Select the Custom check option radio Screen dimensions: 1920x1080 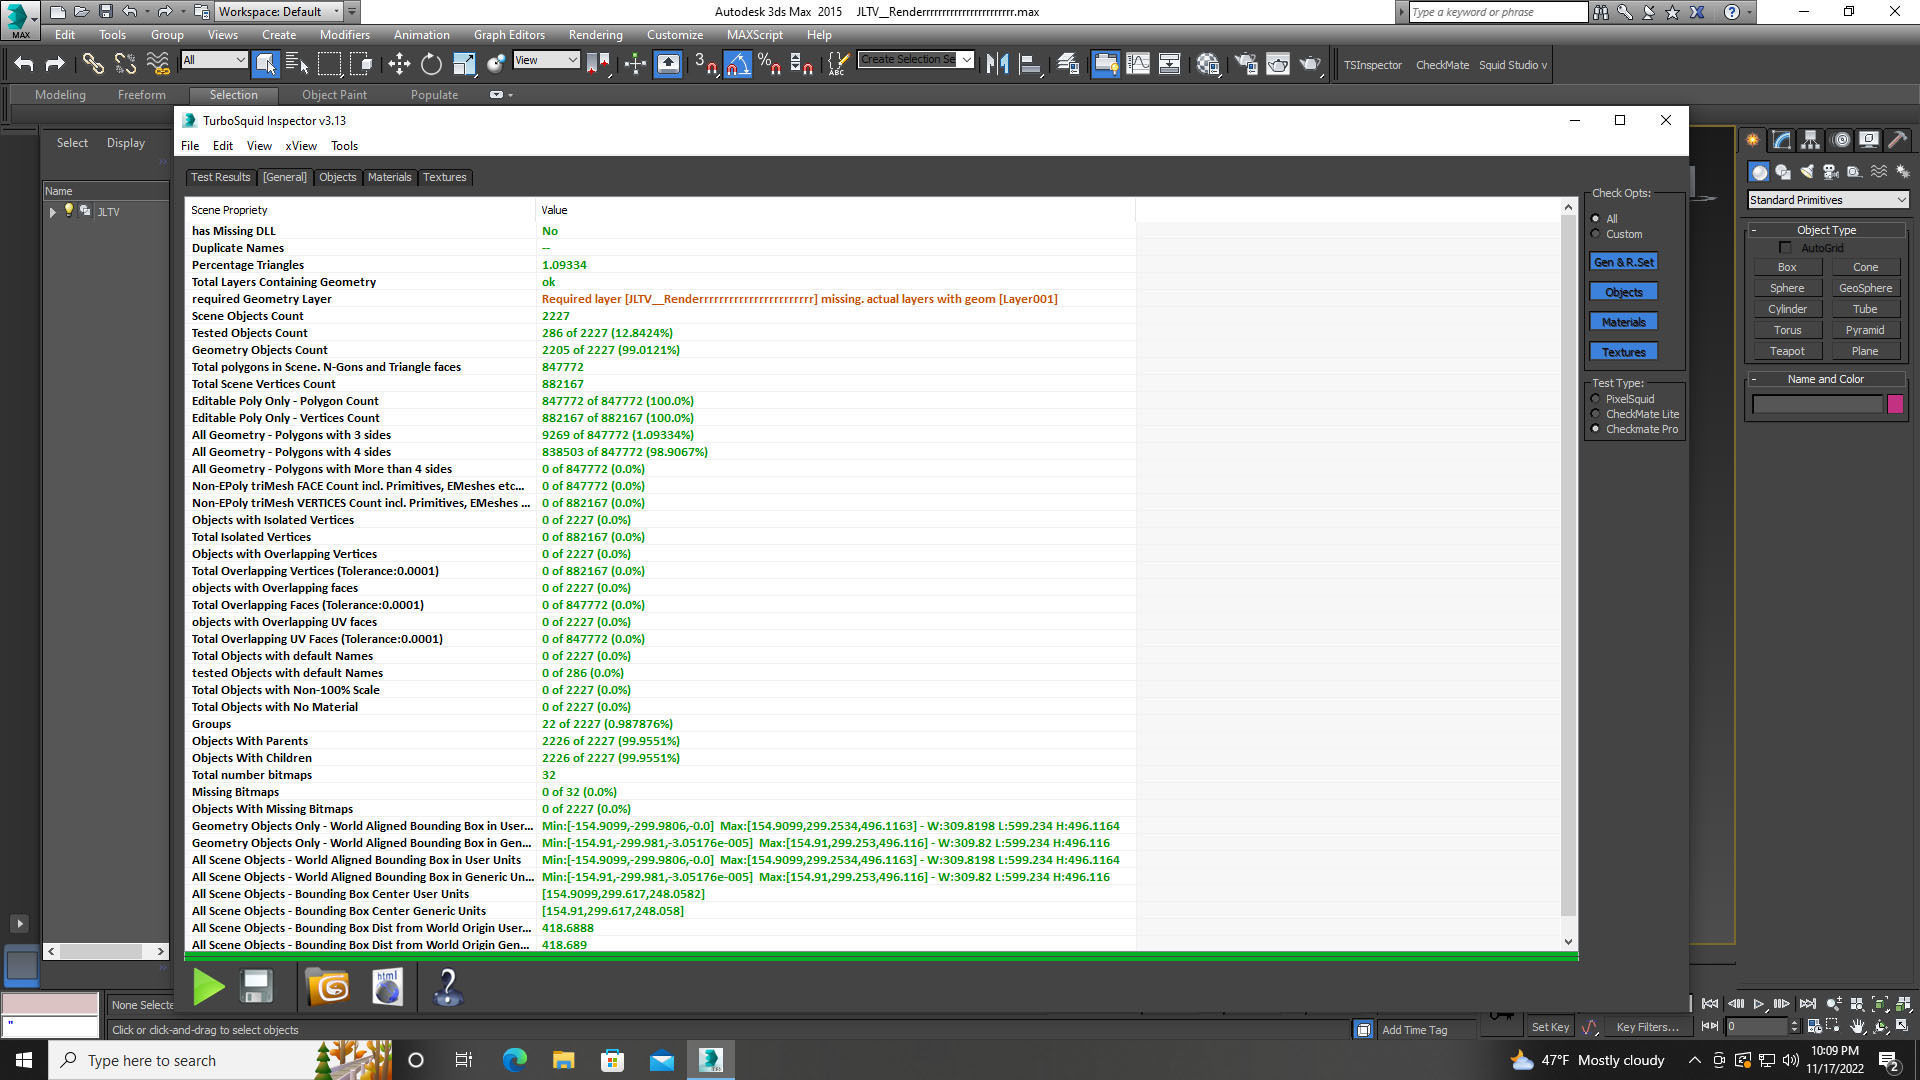[x=1596, y=234]
